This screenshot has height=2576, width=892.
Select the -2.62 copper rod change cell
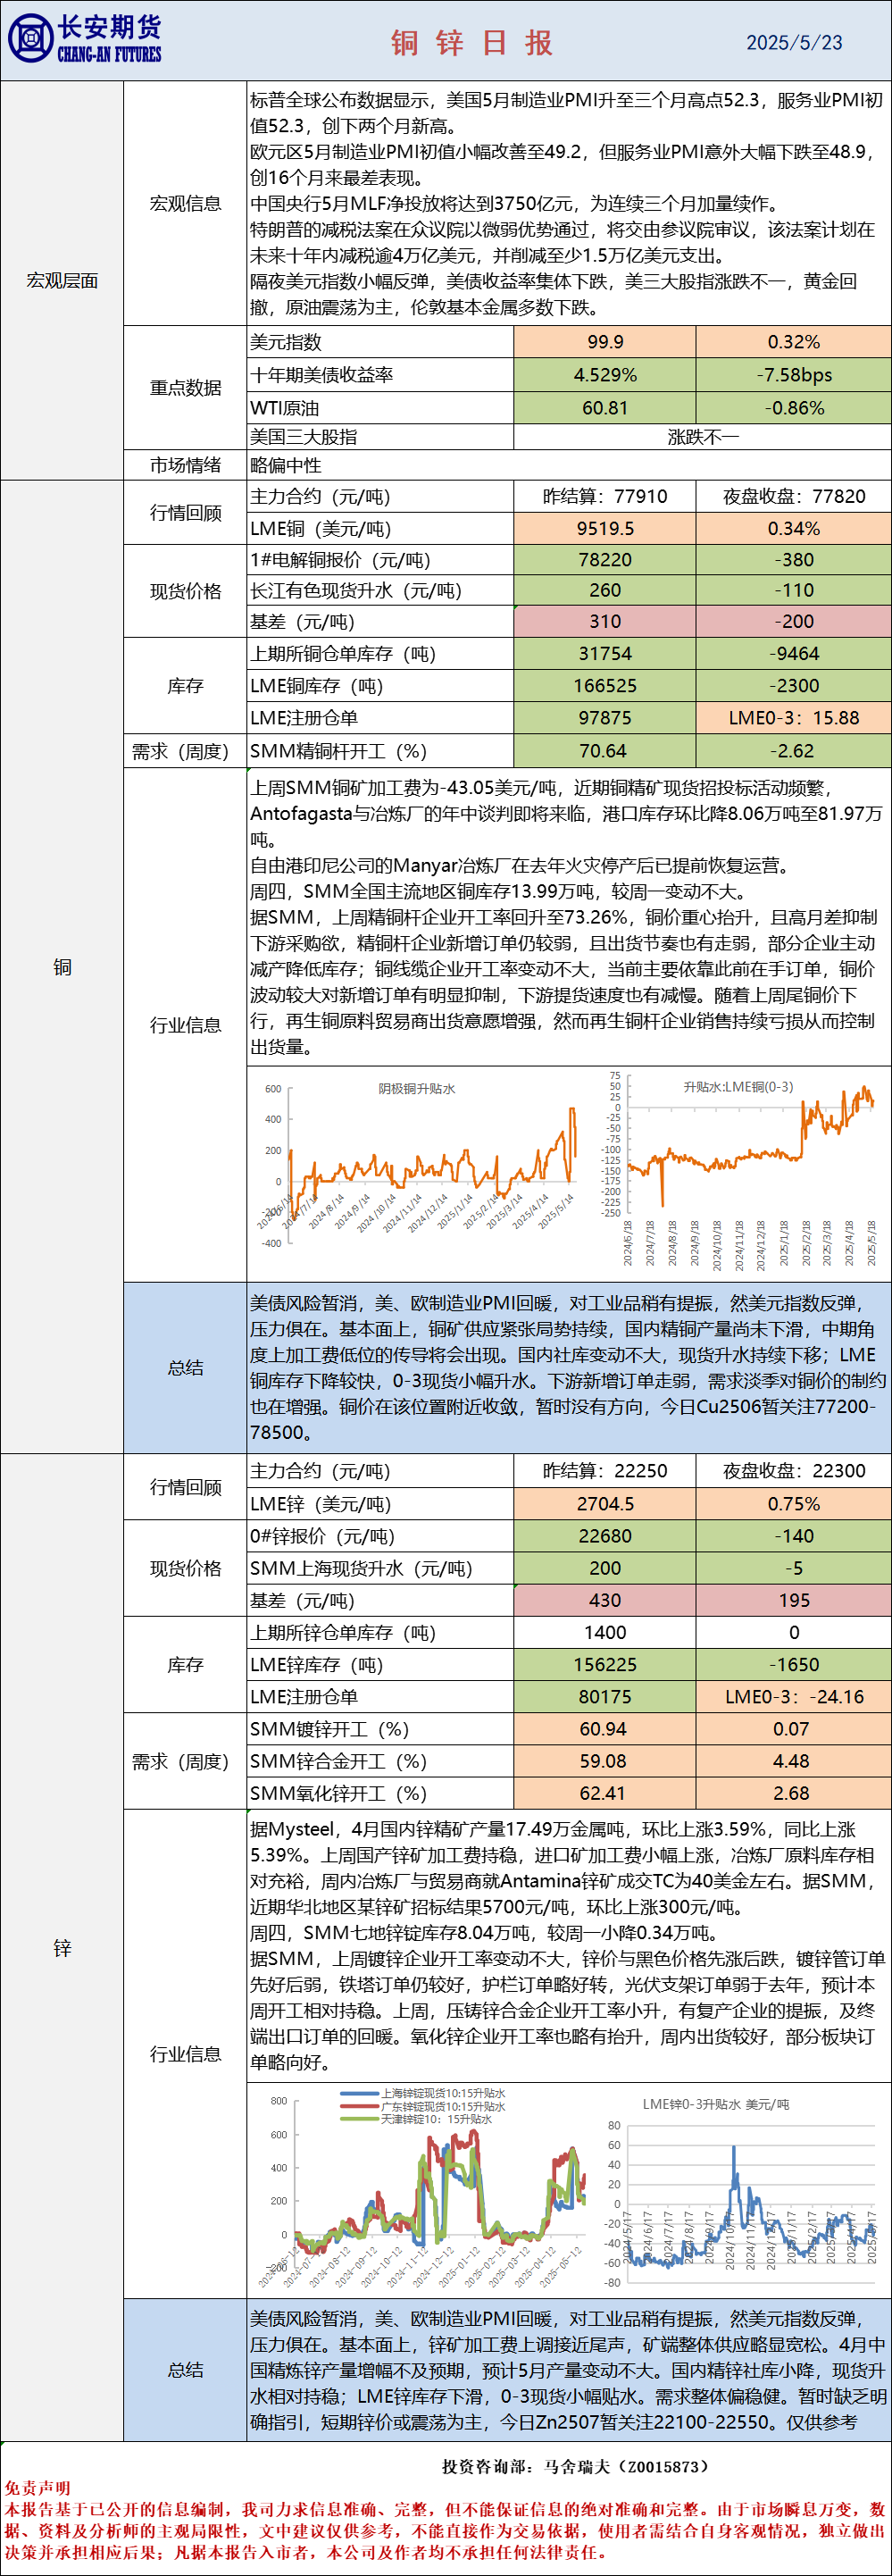pyautogui.click(x=794, y=751)
